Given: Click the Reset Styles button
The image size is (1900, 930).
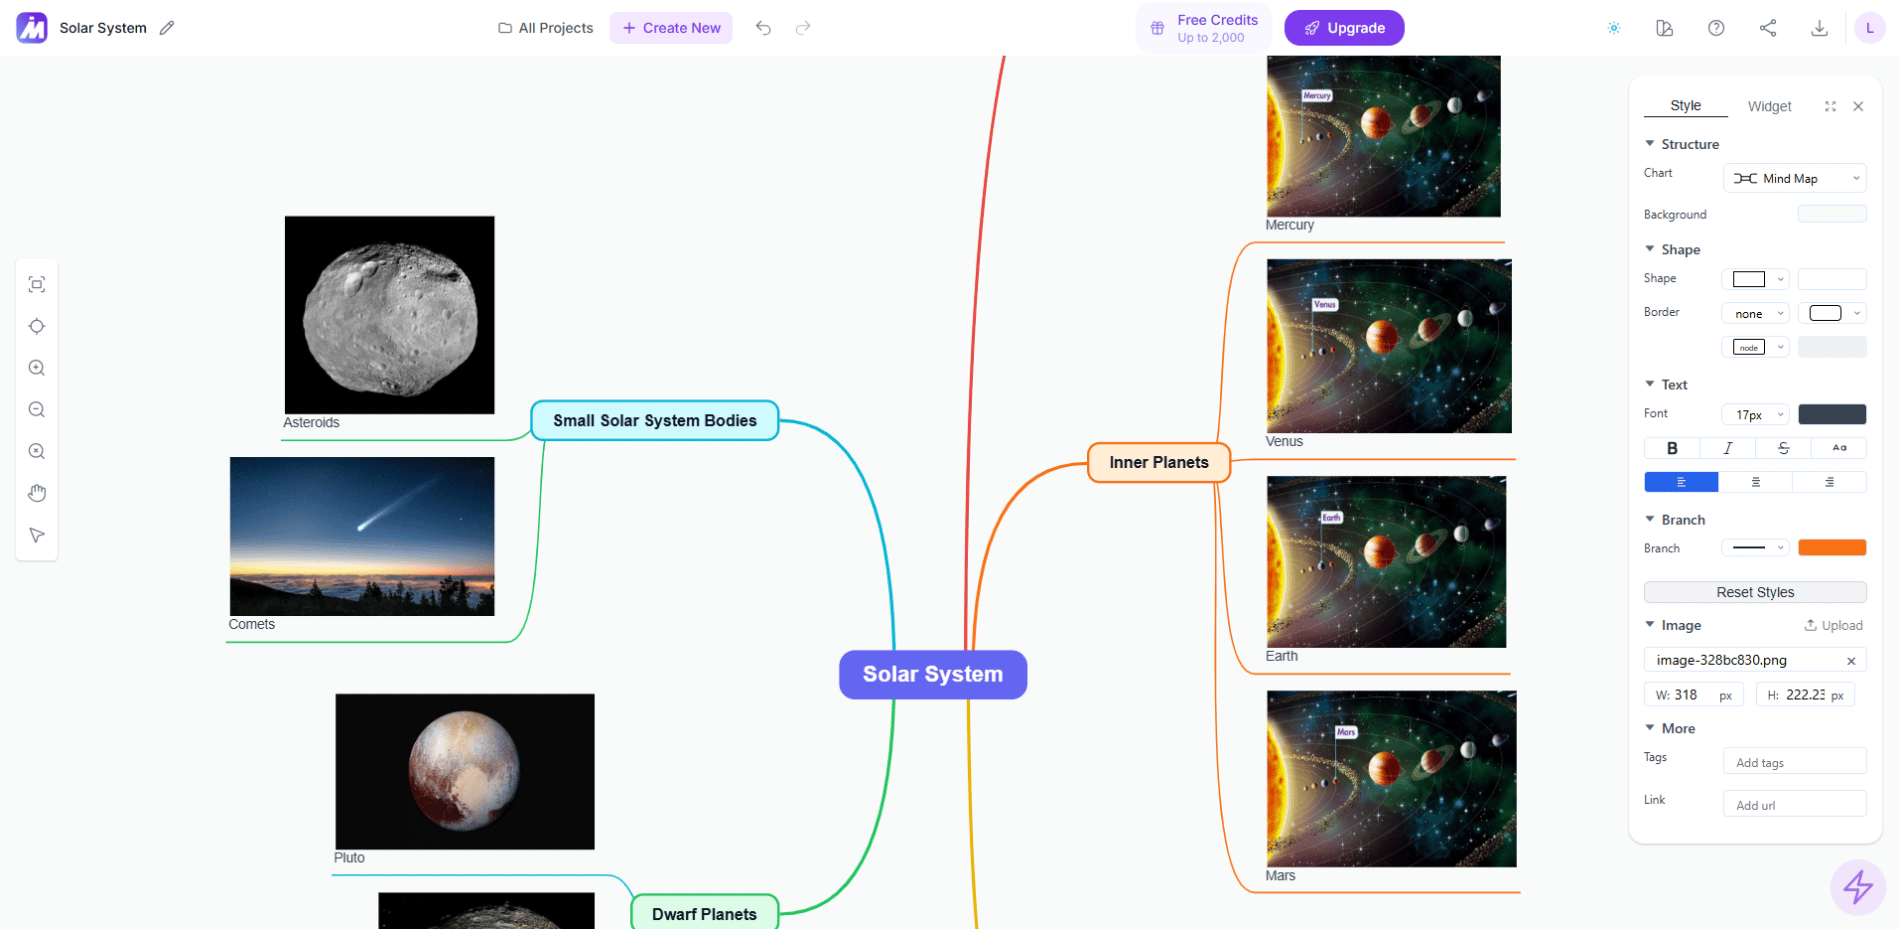Looking at the screenshot, I should pyautogui.click(x=1755, y=592).
